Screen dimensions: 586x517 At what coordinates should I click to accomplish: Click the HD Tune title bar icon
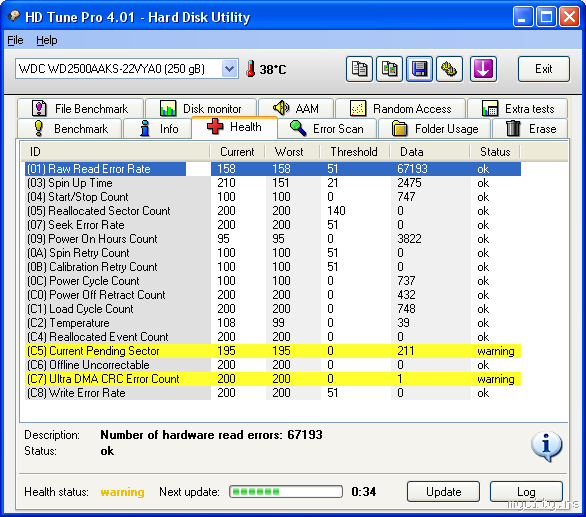pos(13,16)
